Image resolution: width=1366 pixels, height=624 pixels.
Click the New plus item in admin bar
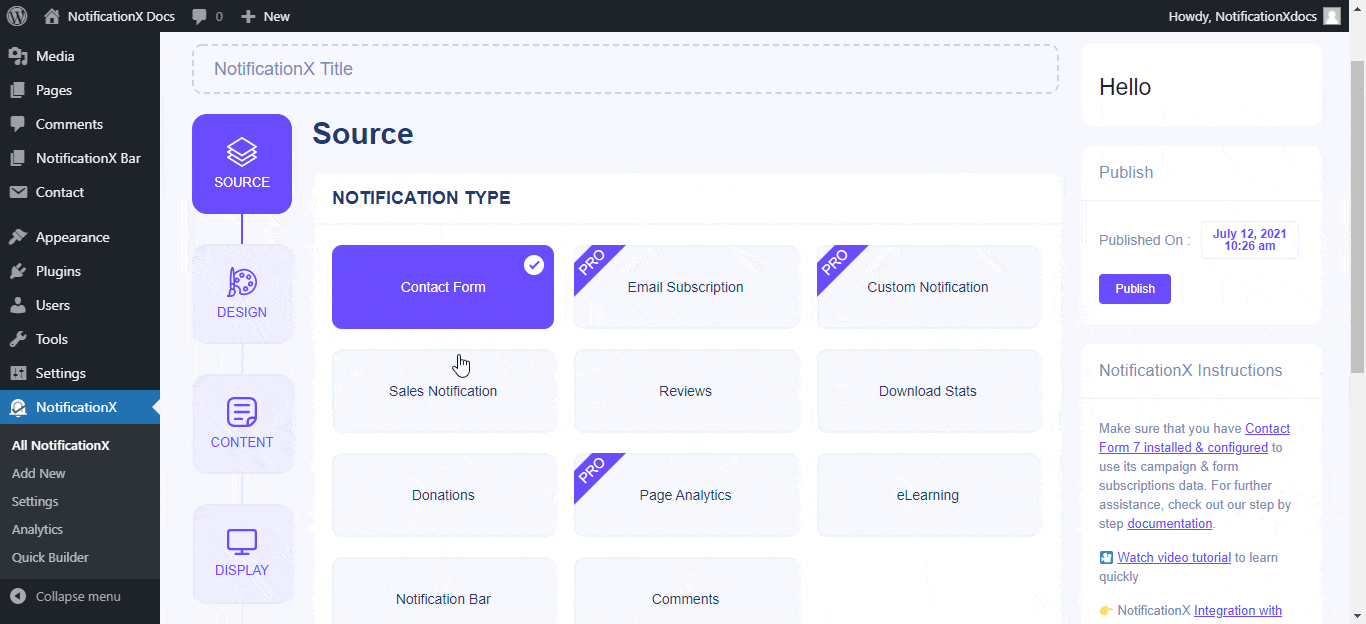(x=265, y=16)
